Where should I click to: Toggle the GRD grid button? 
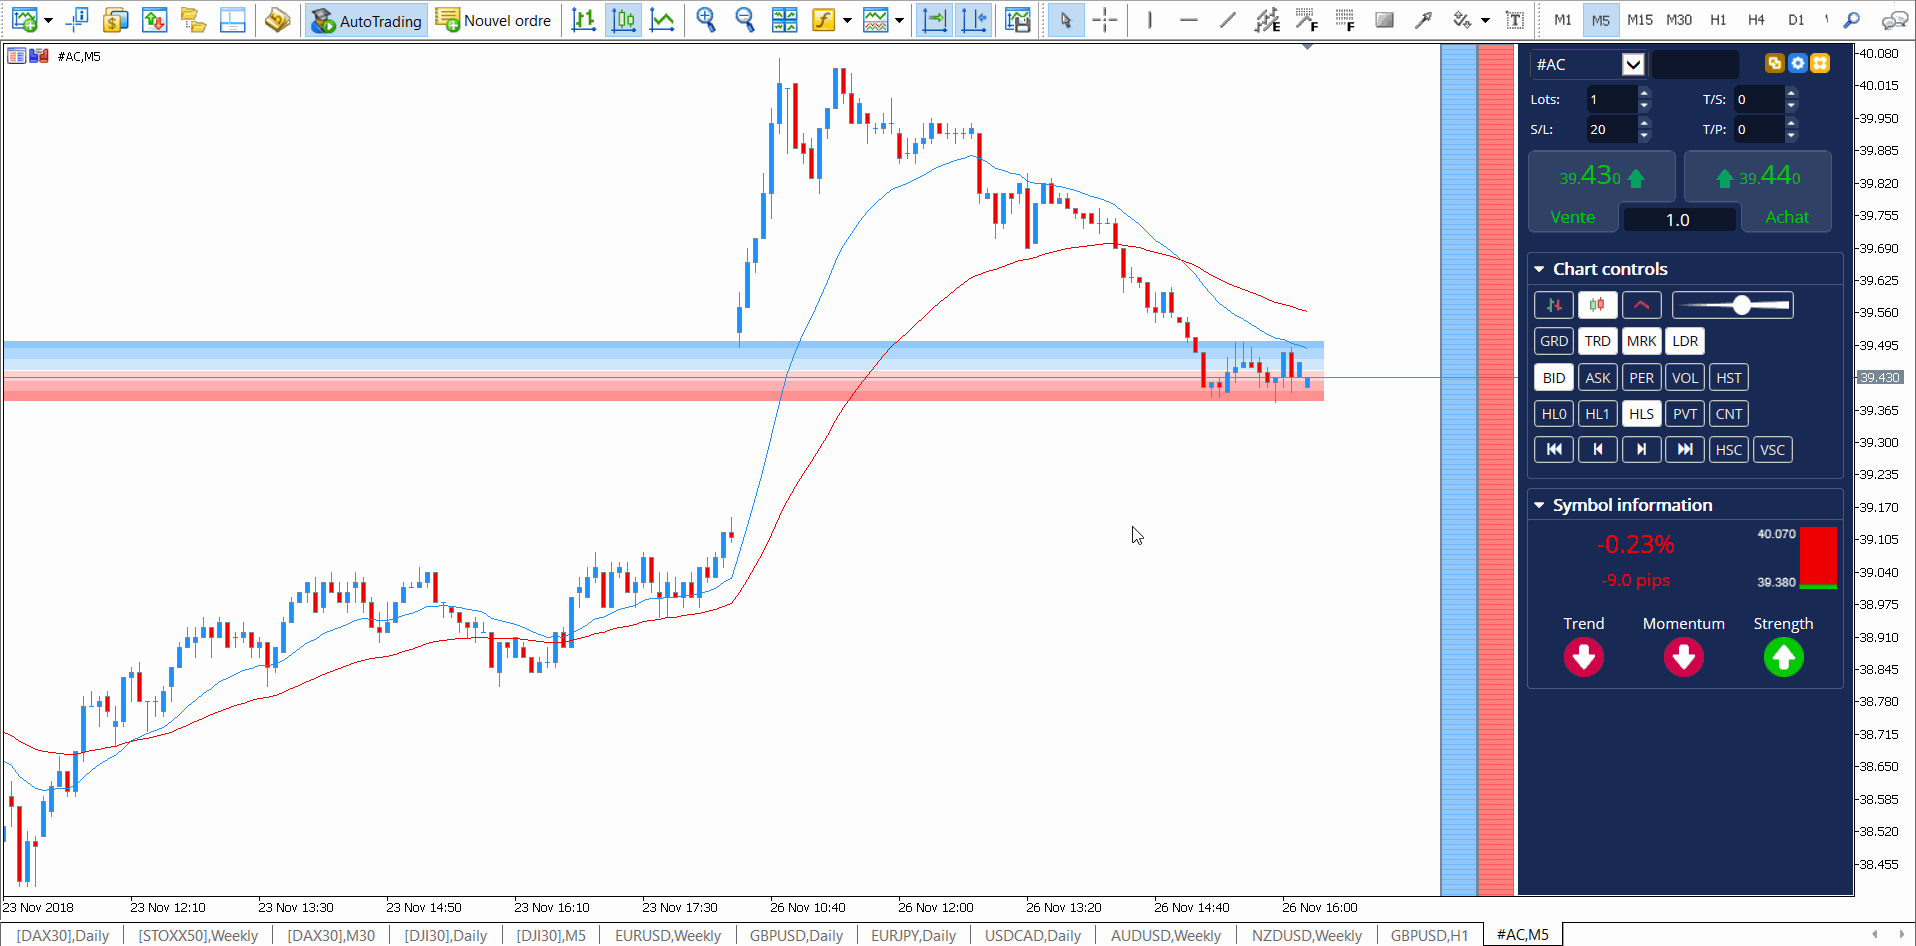[1554, 341]
